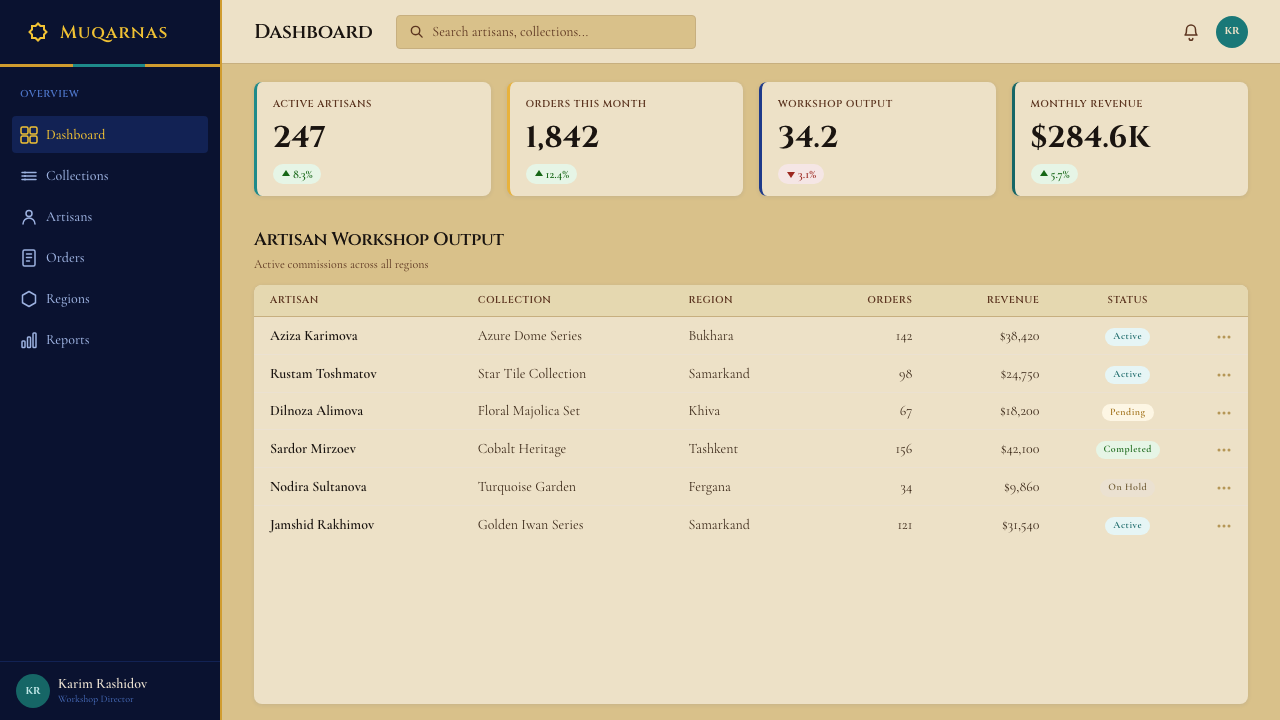Click the Azure Dome Series collection
This screenshot has height=720, width=1280.
(x=530, y=336)
